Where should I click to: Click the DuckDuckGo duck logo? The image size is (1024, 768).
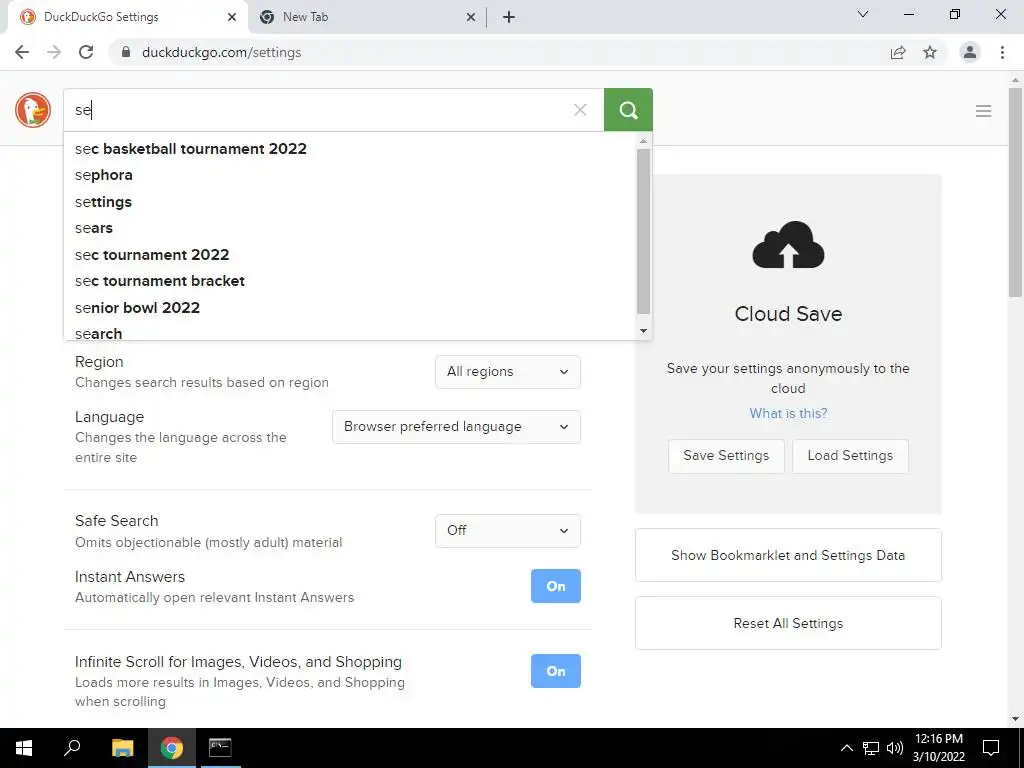point(33,110)
